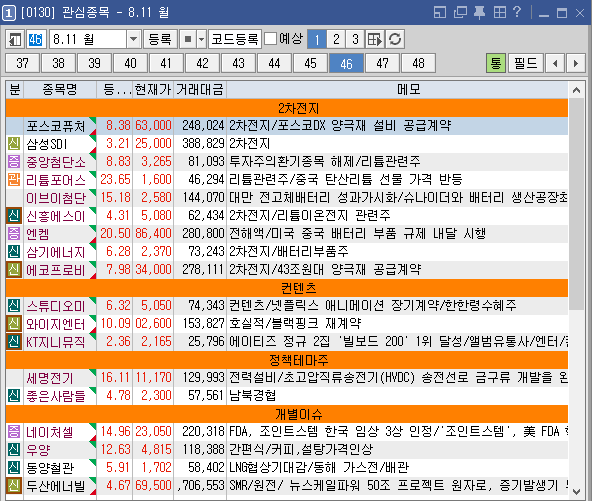Click the screen layout icon in title bar
The width and height of the screenshot is (592, 501).
point(440,12)
